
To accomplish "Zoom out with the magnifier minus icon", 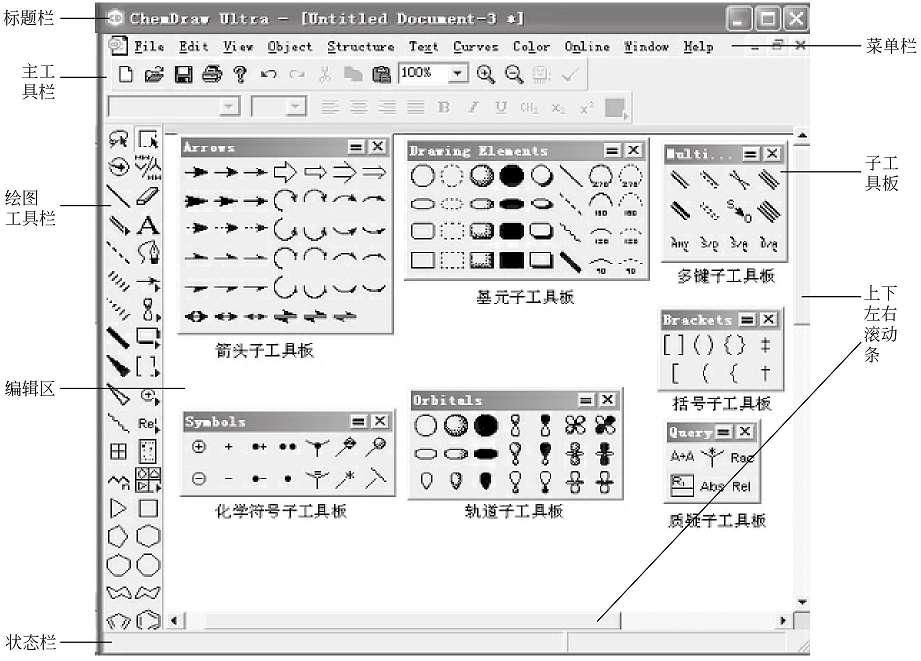I will [514, 75].
